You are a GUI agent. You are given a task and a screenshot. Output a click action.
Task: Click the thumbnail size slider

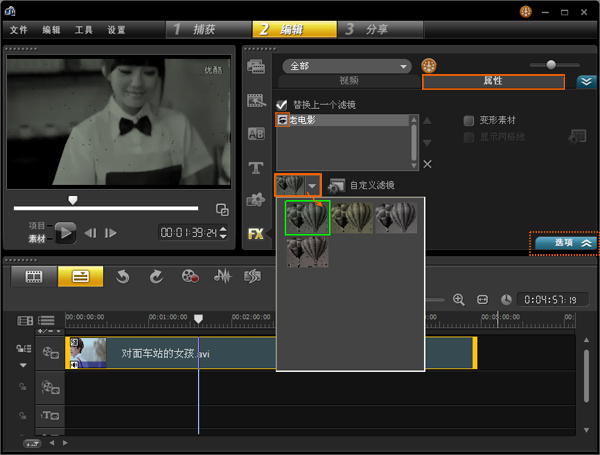pyautogui.click(x=551, y=65)
